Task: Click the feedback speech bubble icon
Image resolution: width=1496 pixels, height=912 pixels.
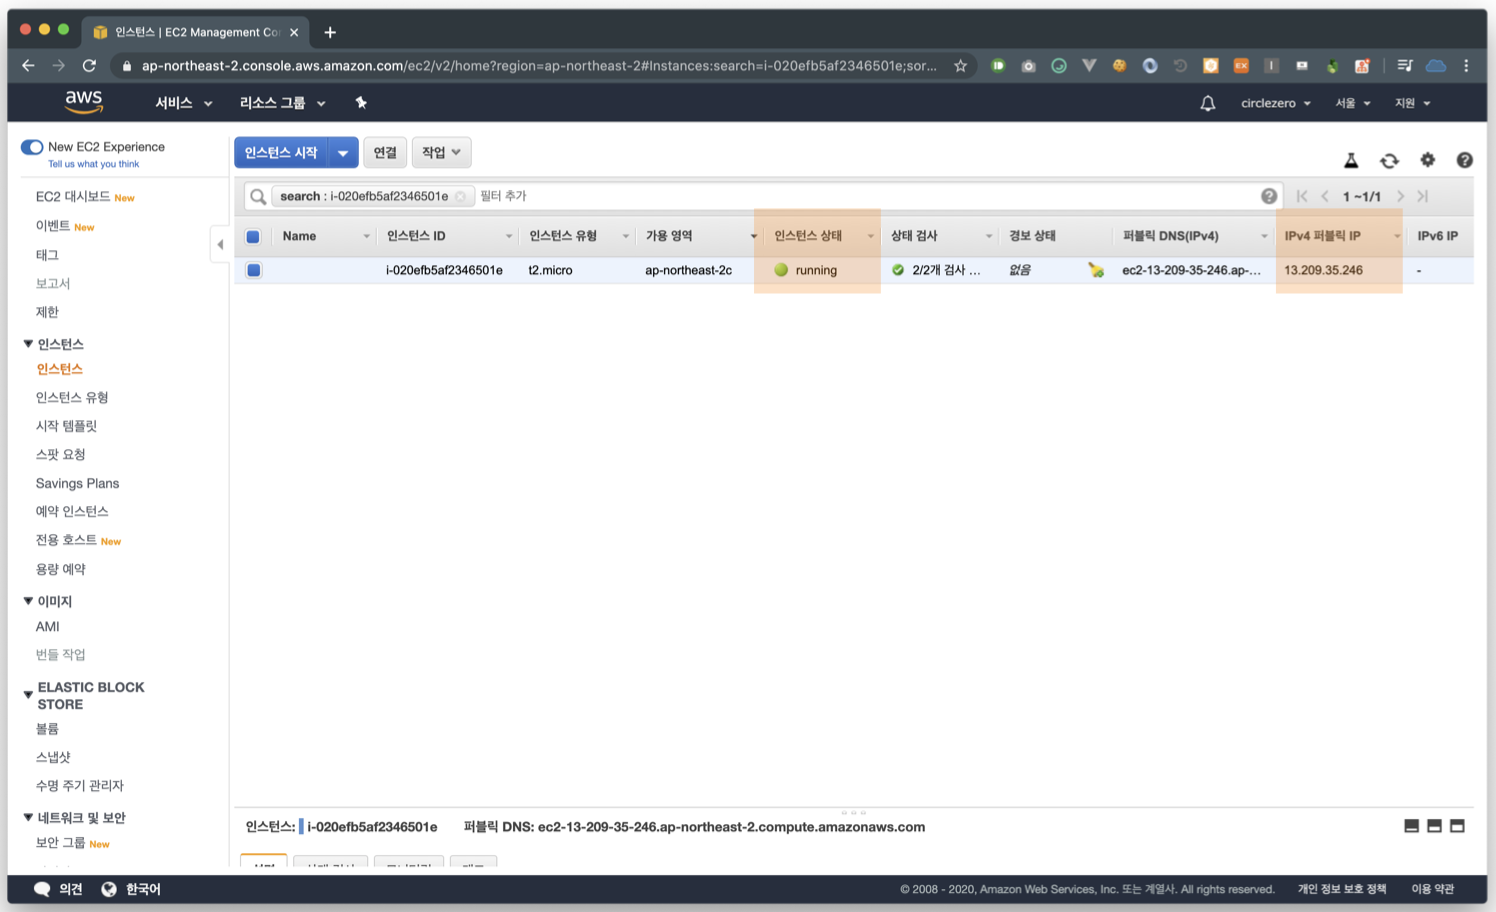Action: tap(42, 889)
